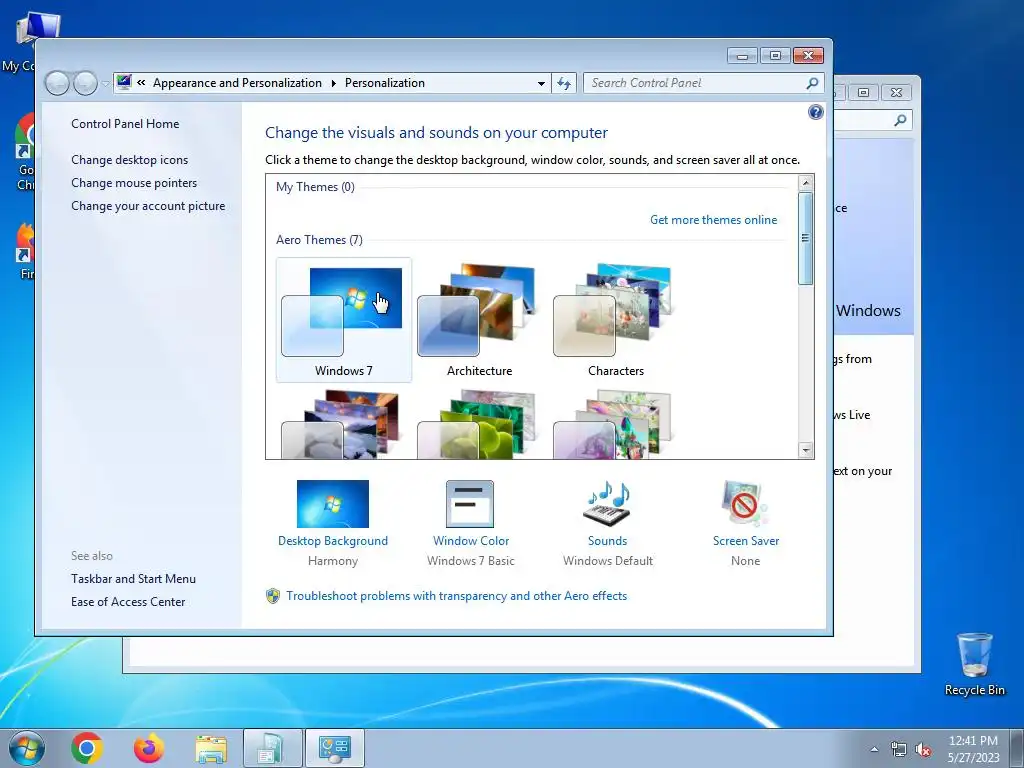Click the Sounds text link
This screenshot has width=1024, height=768.
[x=607, y=541]
